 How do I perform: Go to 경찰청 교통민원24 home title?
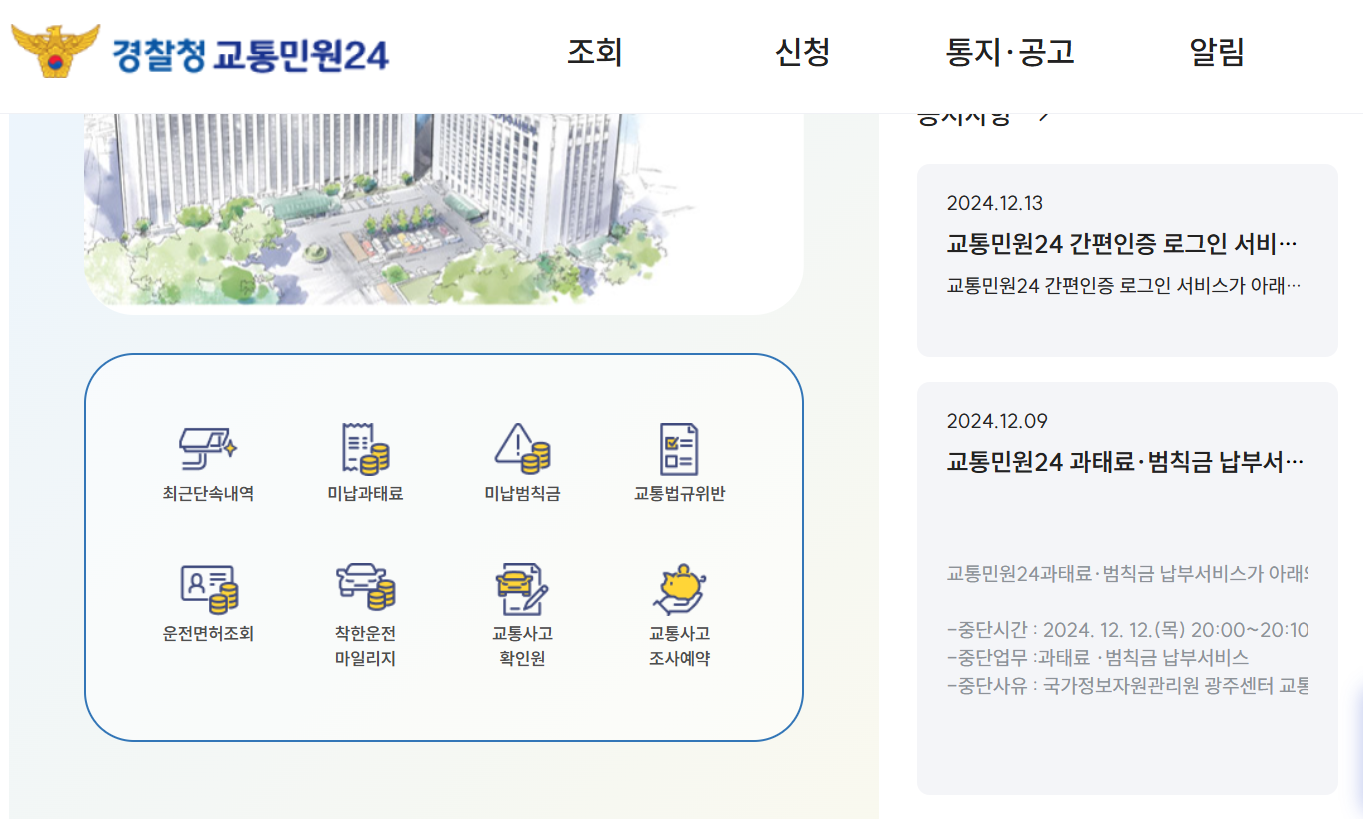click(250, 55)
